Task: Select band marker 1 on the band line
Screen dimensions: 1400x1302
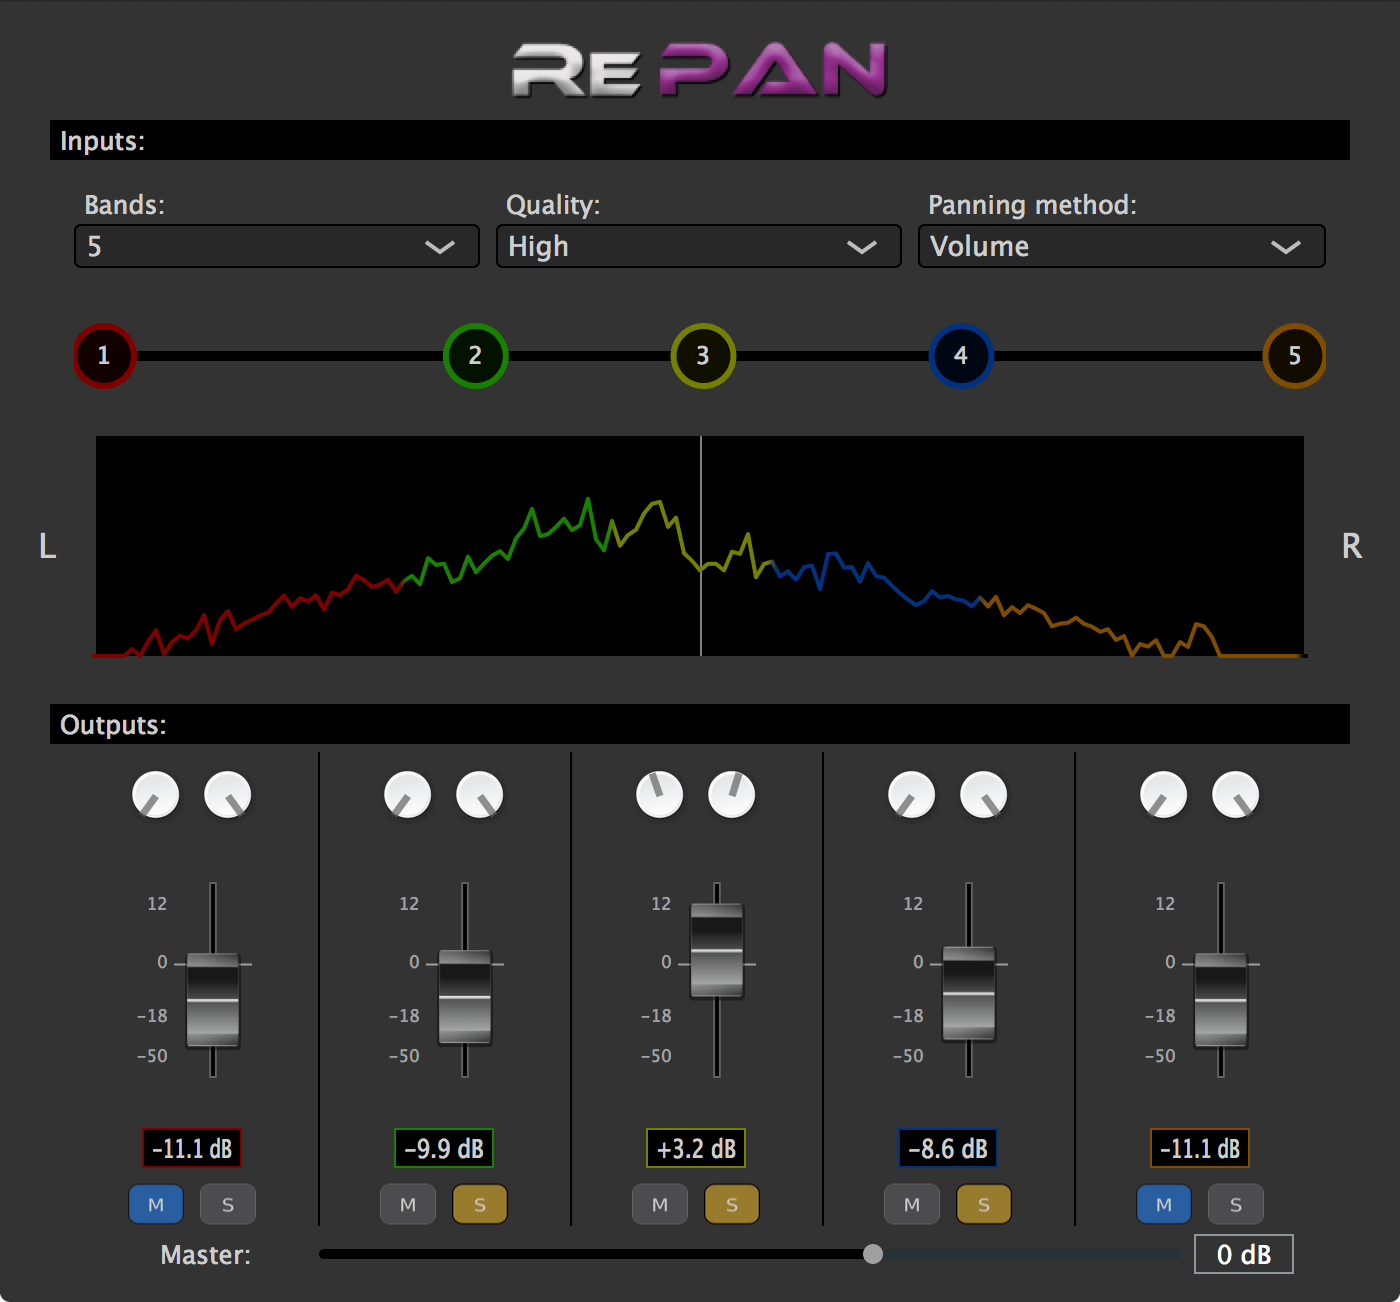Action: 104,356
